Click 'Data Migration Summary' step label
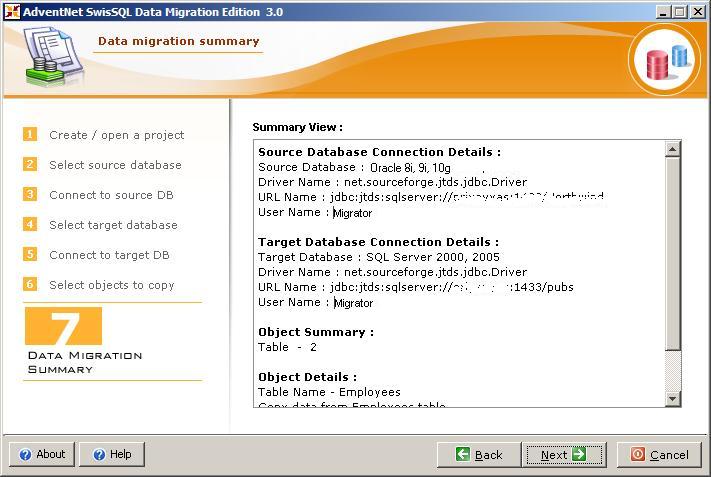711x477 pixels. [x=85, y=362]
